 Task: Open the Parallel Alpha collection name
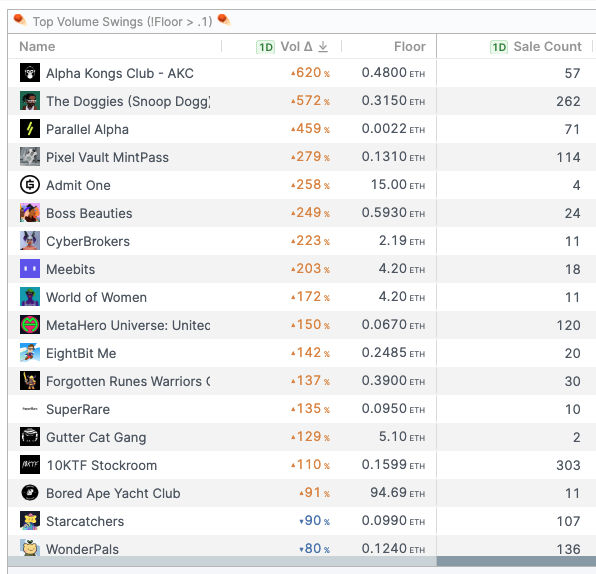coord(87,129)
